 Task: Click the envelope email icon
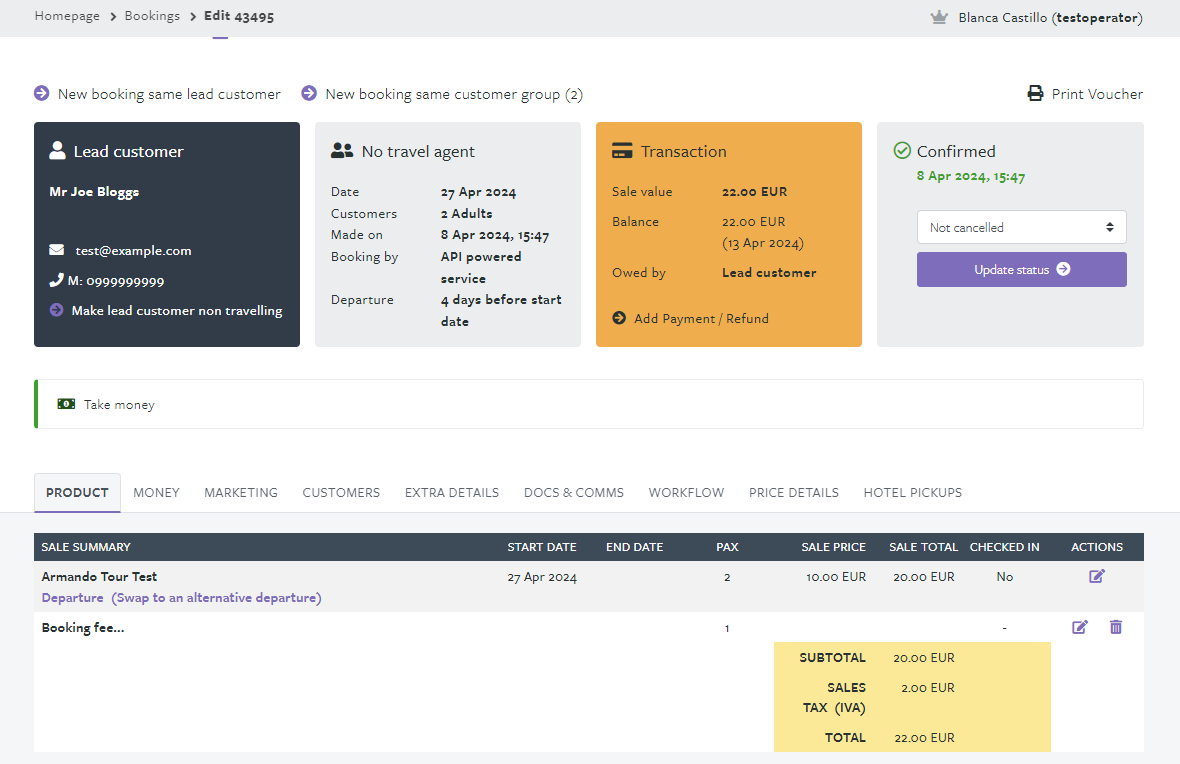point(56,250)
